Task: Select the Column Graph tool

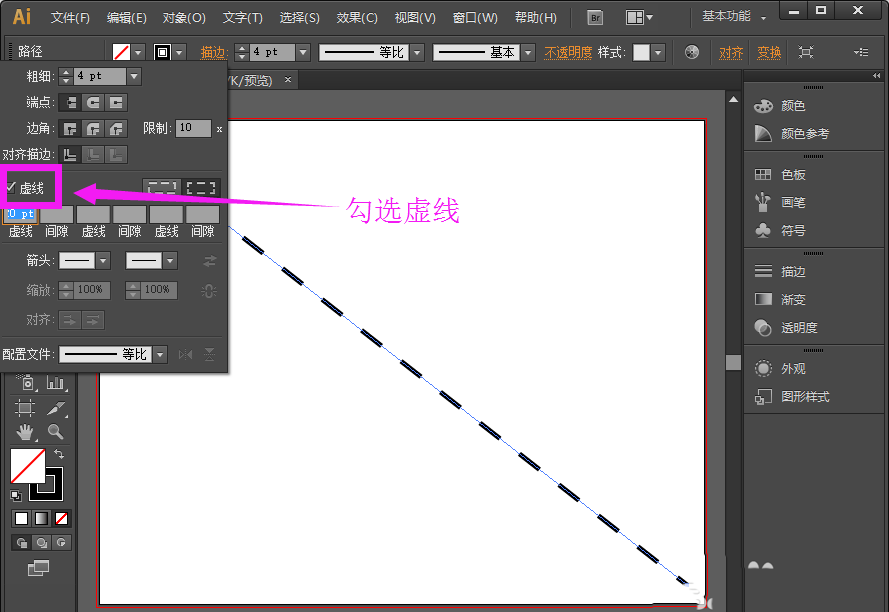Action: pos(56,382)
